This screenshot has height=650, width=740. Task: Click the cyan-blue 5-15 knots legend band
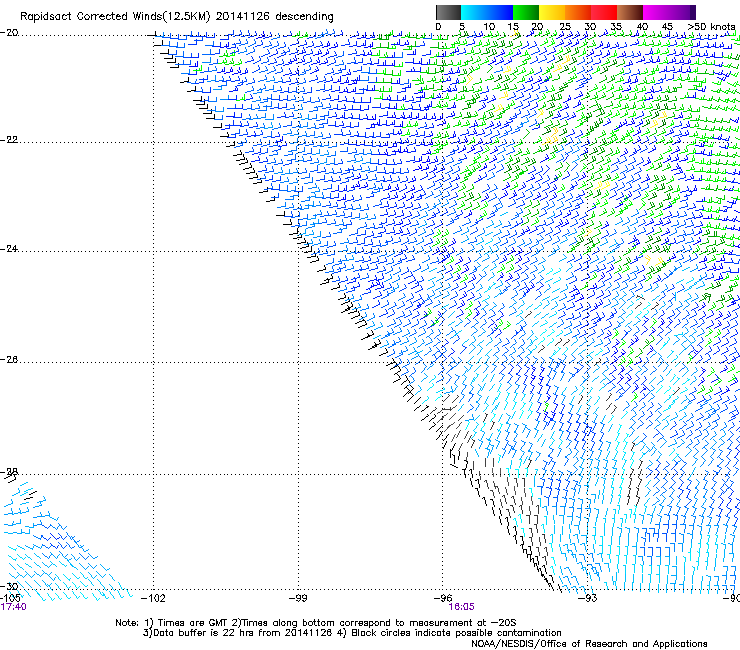(x=487, y=12)
